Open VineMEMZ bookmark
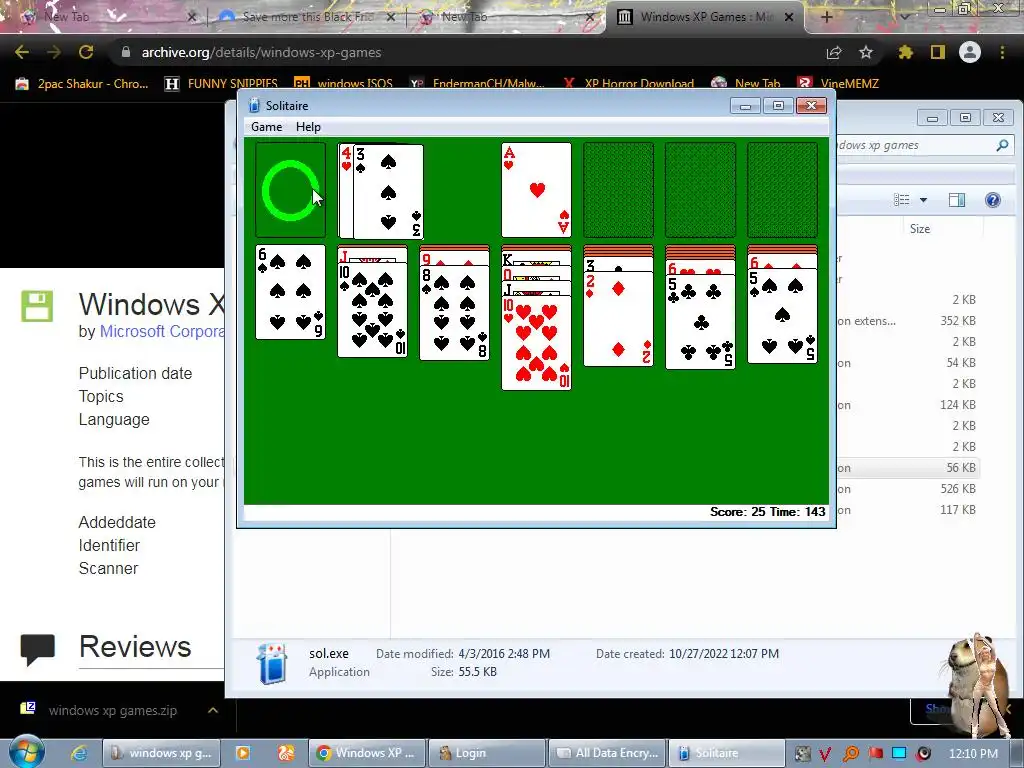This screenshot has width=1024, height=768. (839, 84)
